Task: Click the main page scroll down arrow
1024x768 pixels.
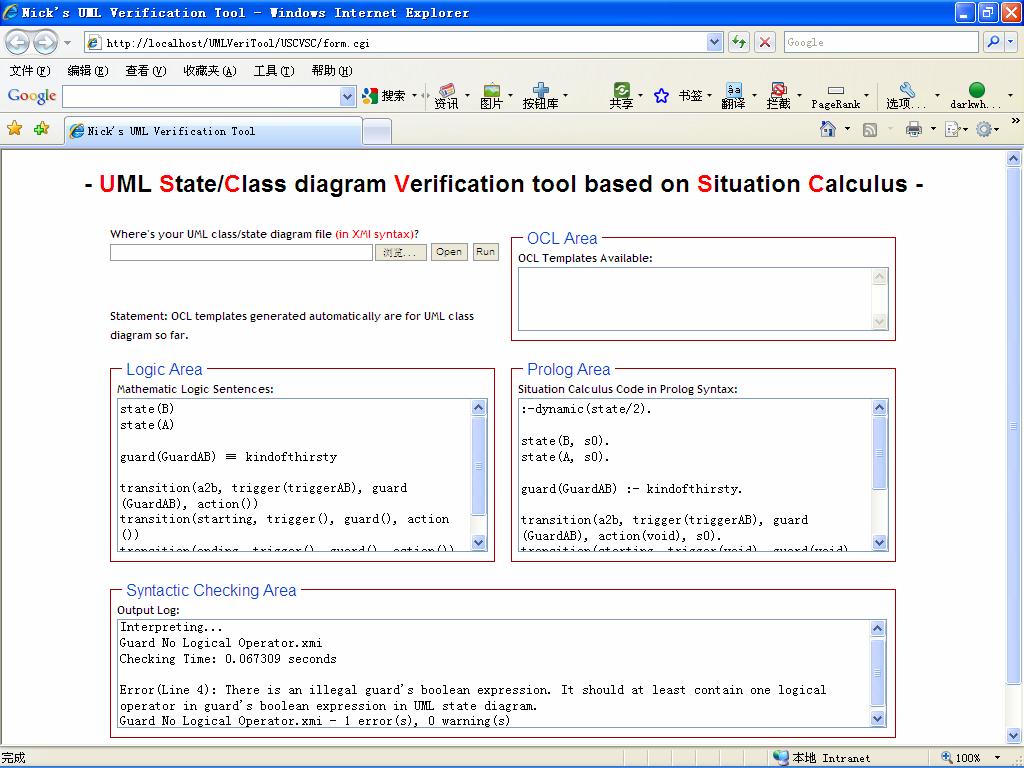Action: point(1014,736)
